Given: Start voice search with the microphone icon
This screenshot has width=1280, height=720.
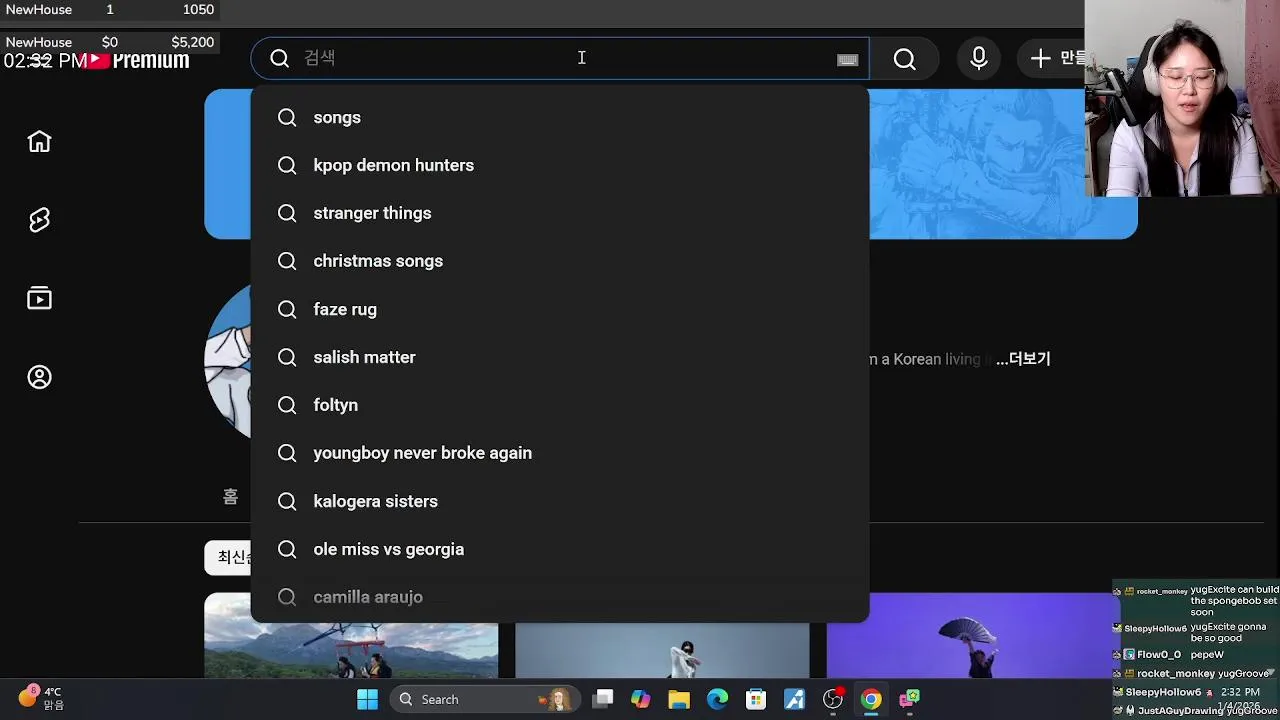Looking at the screenshot, I should point(979,59).
